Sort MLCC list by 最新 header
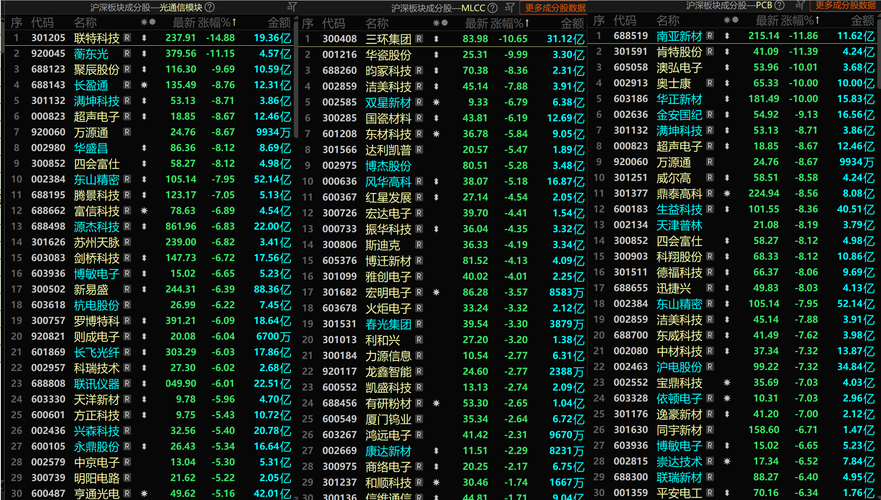 (476, 23)
